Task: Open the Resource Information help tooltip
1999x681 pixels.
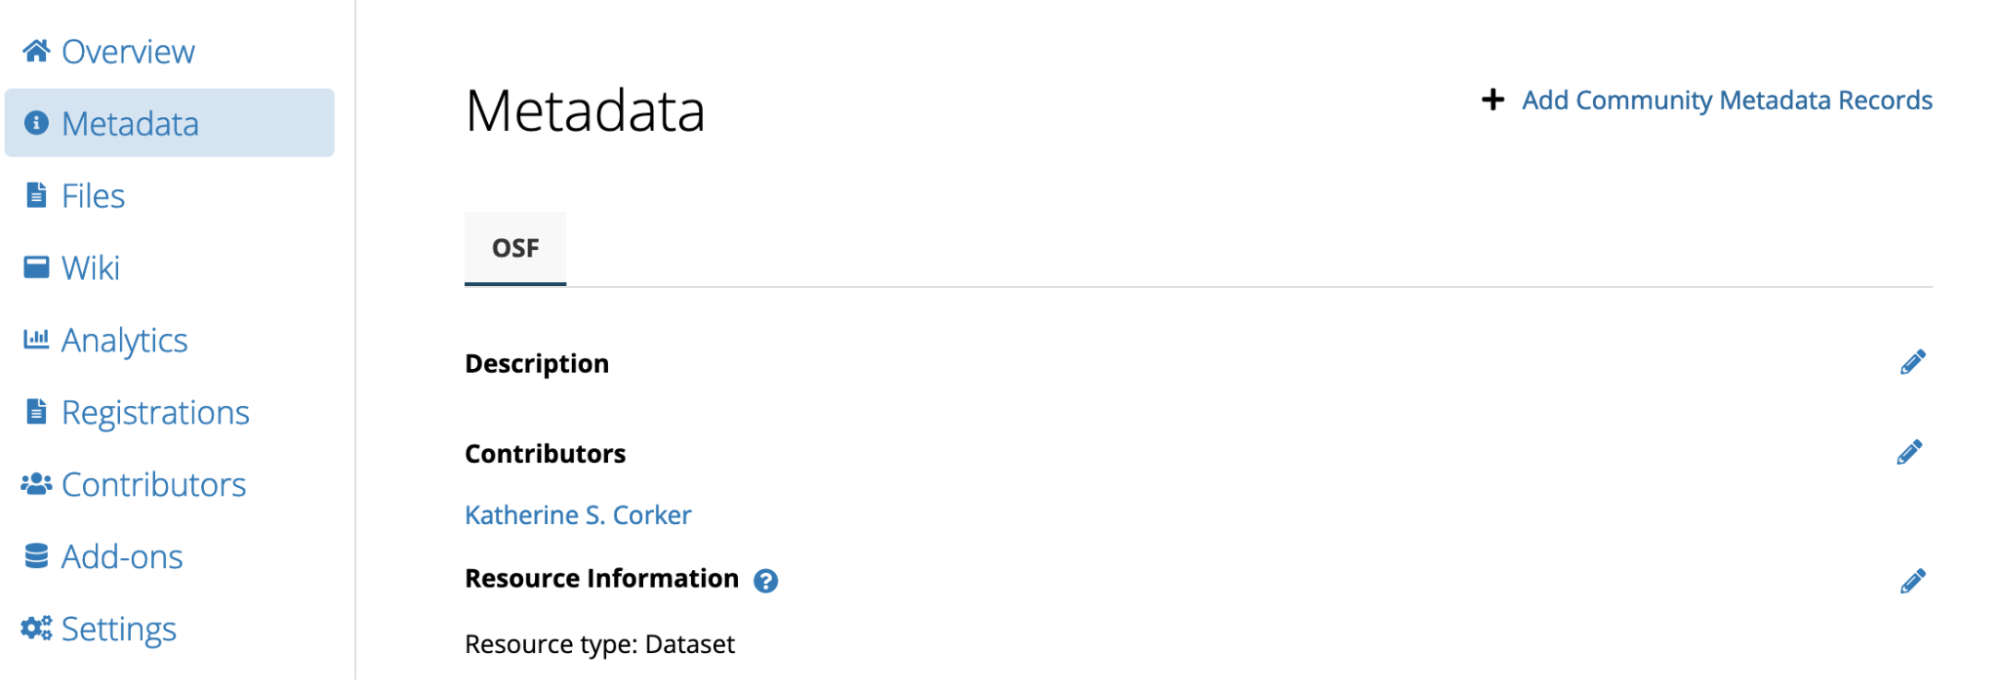Action: [766, 581]
